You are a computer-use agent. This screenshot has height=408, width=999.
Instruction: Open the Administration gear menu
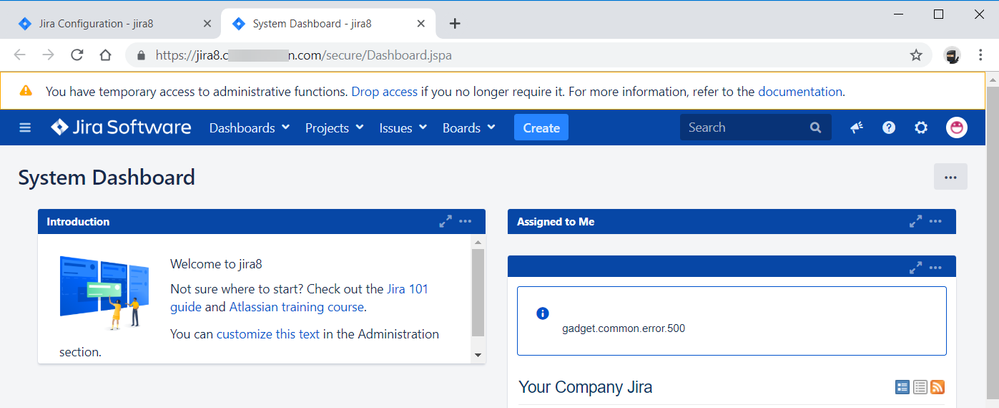[x=921, y=128]
